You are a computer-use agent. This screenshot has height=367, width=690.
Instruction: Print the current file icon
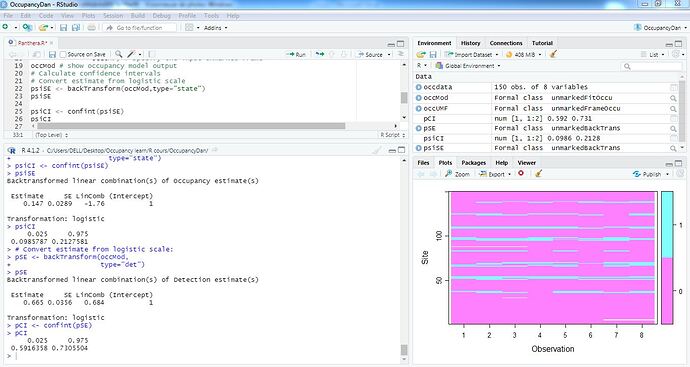point(91,27)
